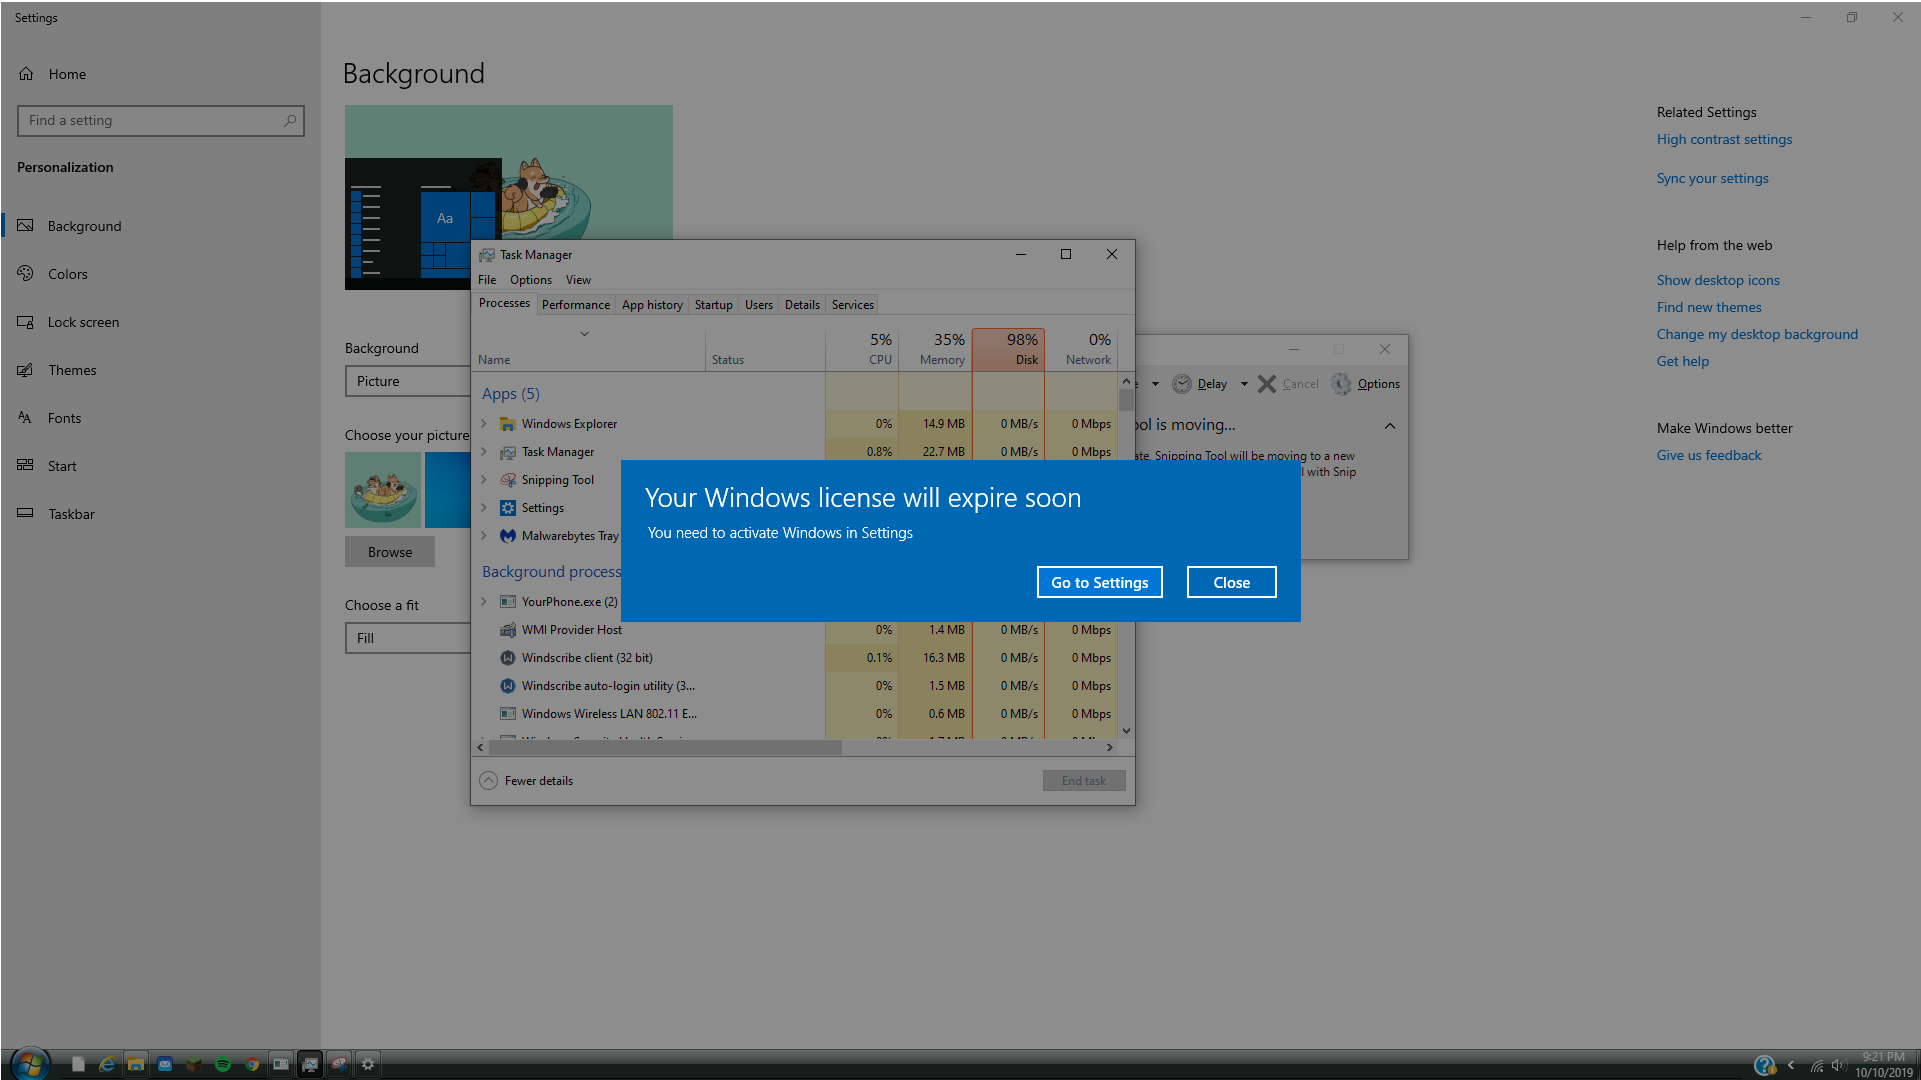Image resolution: width=1921 pixels, height=1080 pixels.
Task: Switch to App history tab in Task Manager
Action: click(x=652, y=305)
